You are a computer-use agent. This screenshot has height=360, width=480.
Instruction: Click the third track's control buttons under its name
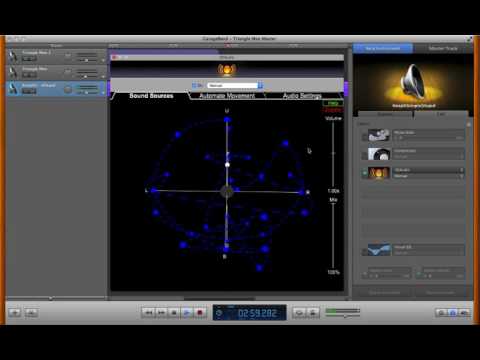(29, 91)
